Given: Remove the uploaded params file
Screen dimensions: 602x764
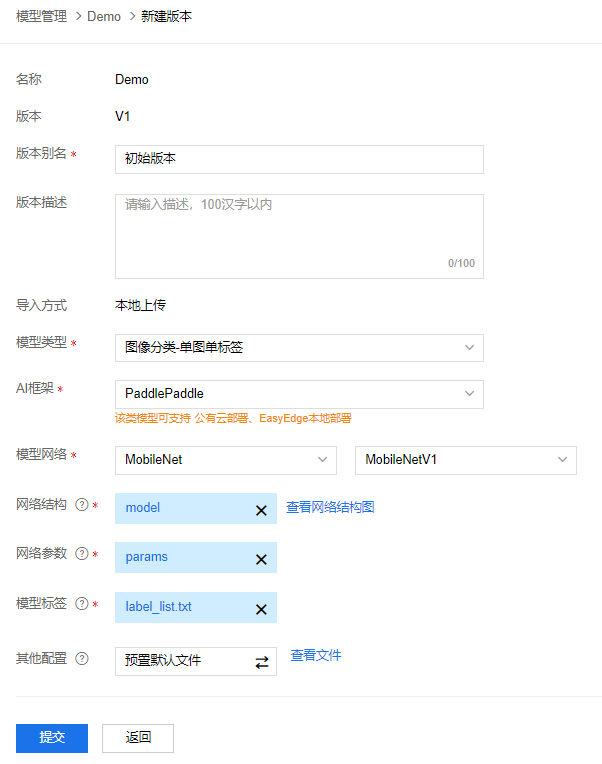Looking at the screenshot, I should click(261, 559).
